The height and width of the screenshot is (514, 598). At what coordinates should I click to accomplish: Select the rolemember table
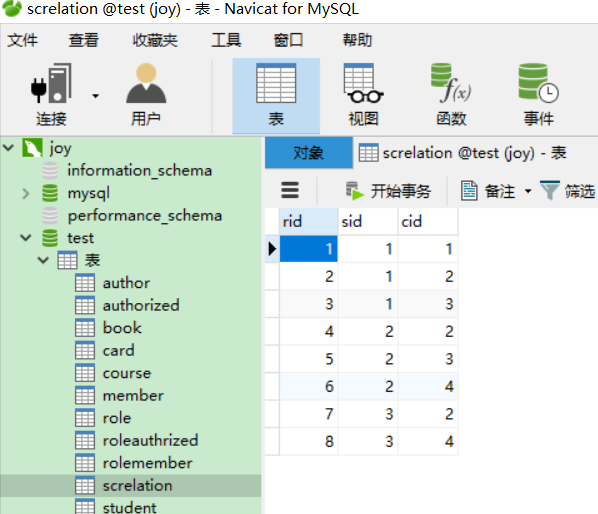tap(148, 463)
